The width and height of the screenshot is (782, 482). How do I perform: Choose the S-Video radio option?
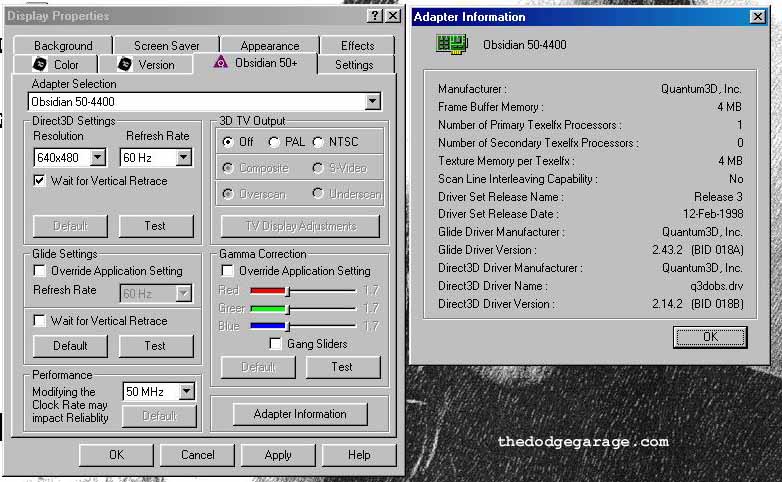(318, 168)
